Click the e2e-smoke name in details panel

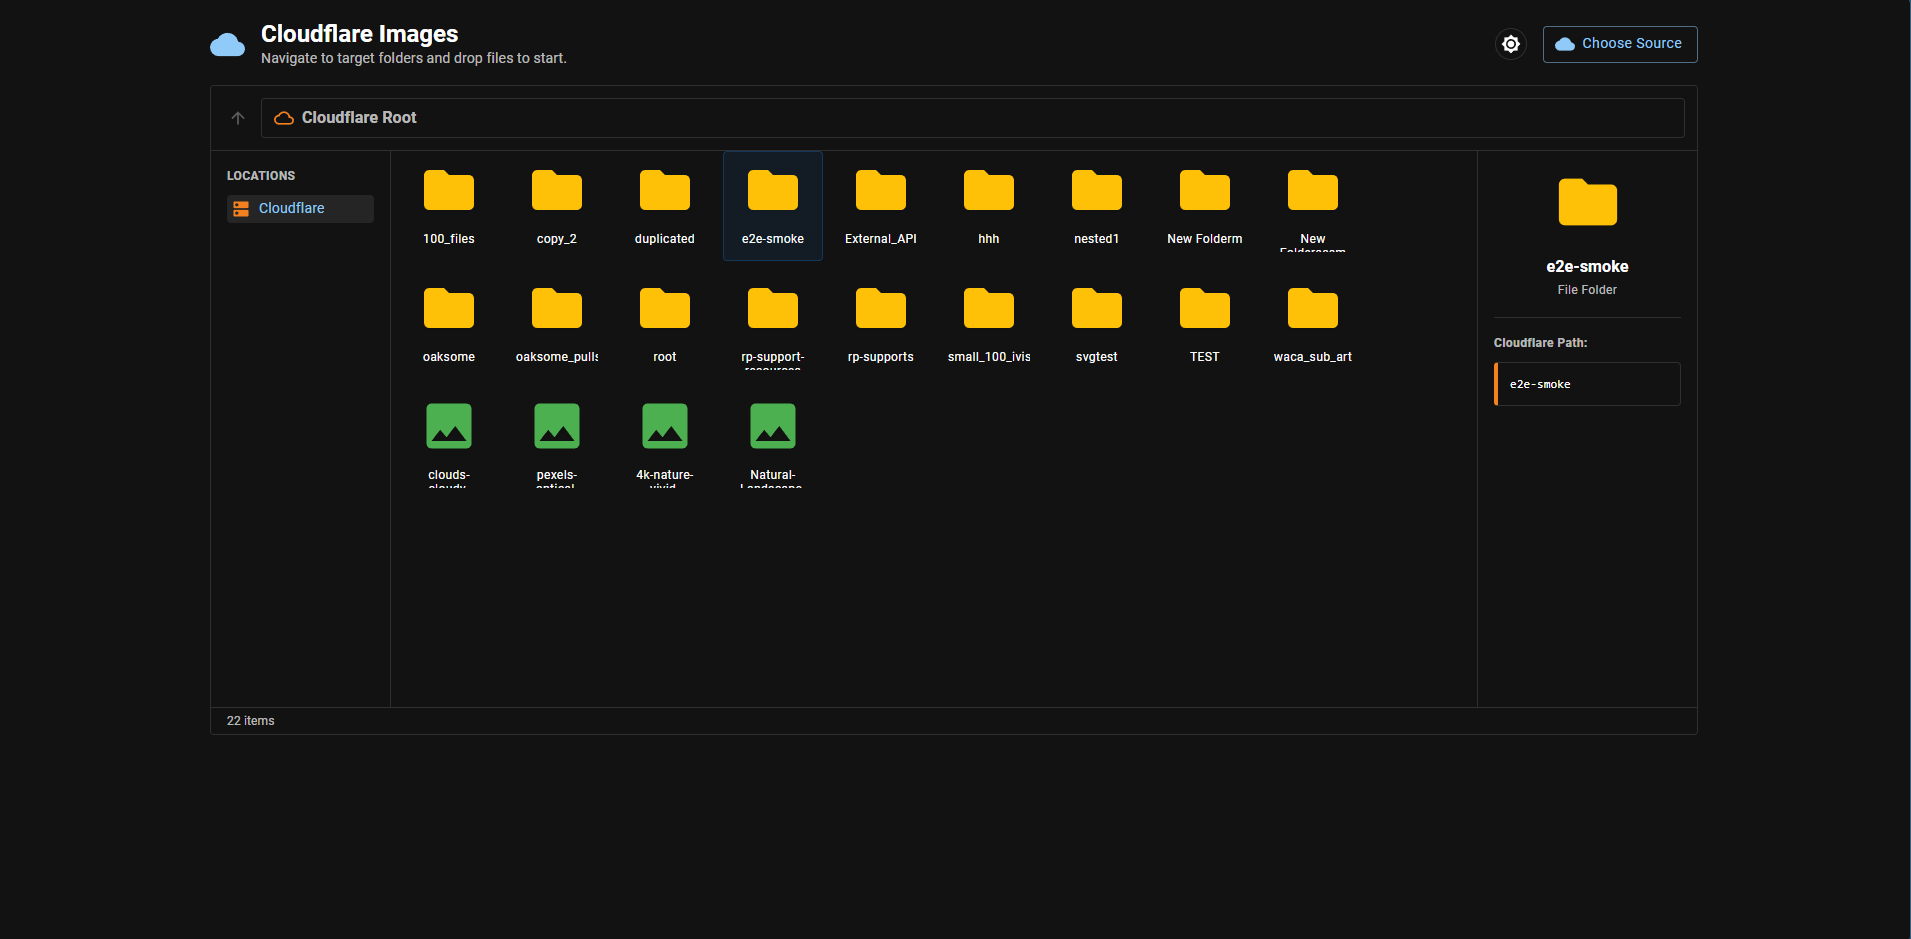click(x=1587, y=266)
